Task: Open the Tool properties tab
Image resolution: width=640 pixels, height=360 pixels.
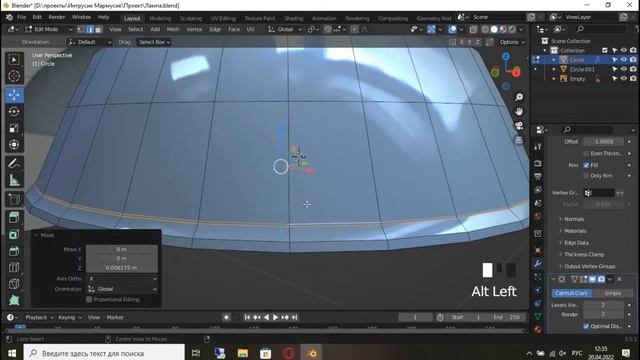Action: coord(538,147)
